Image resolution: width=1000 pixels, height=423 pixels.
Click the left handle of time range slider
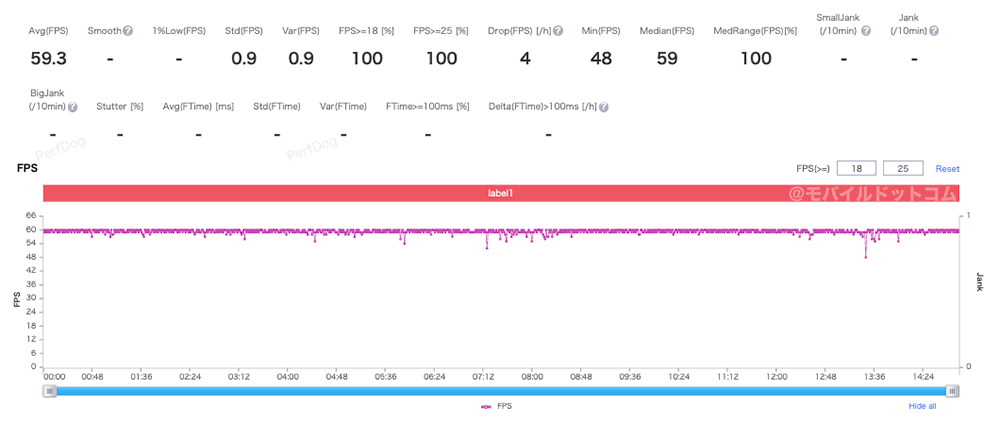click(x=49, y=391)
